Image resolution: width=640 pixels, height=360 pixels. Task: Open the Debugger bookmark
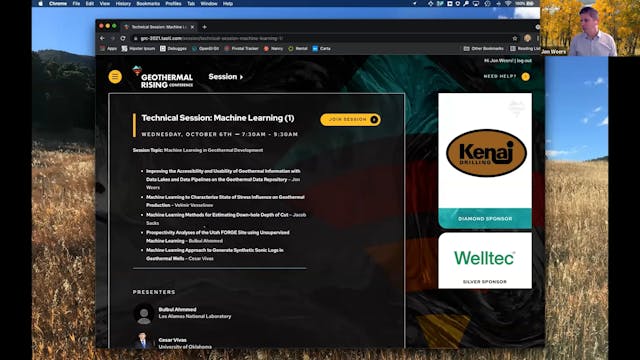(x=173, y=49)
